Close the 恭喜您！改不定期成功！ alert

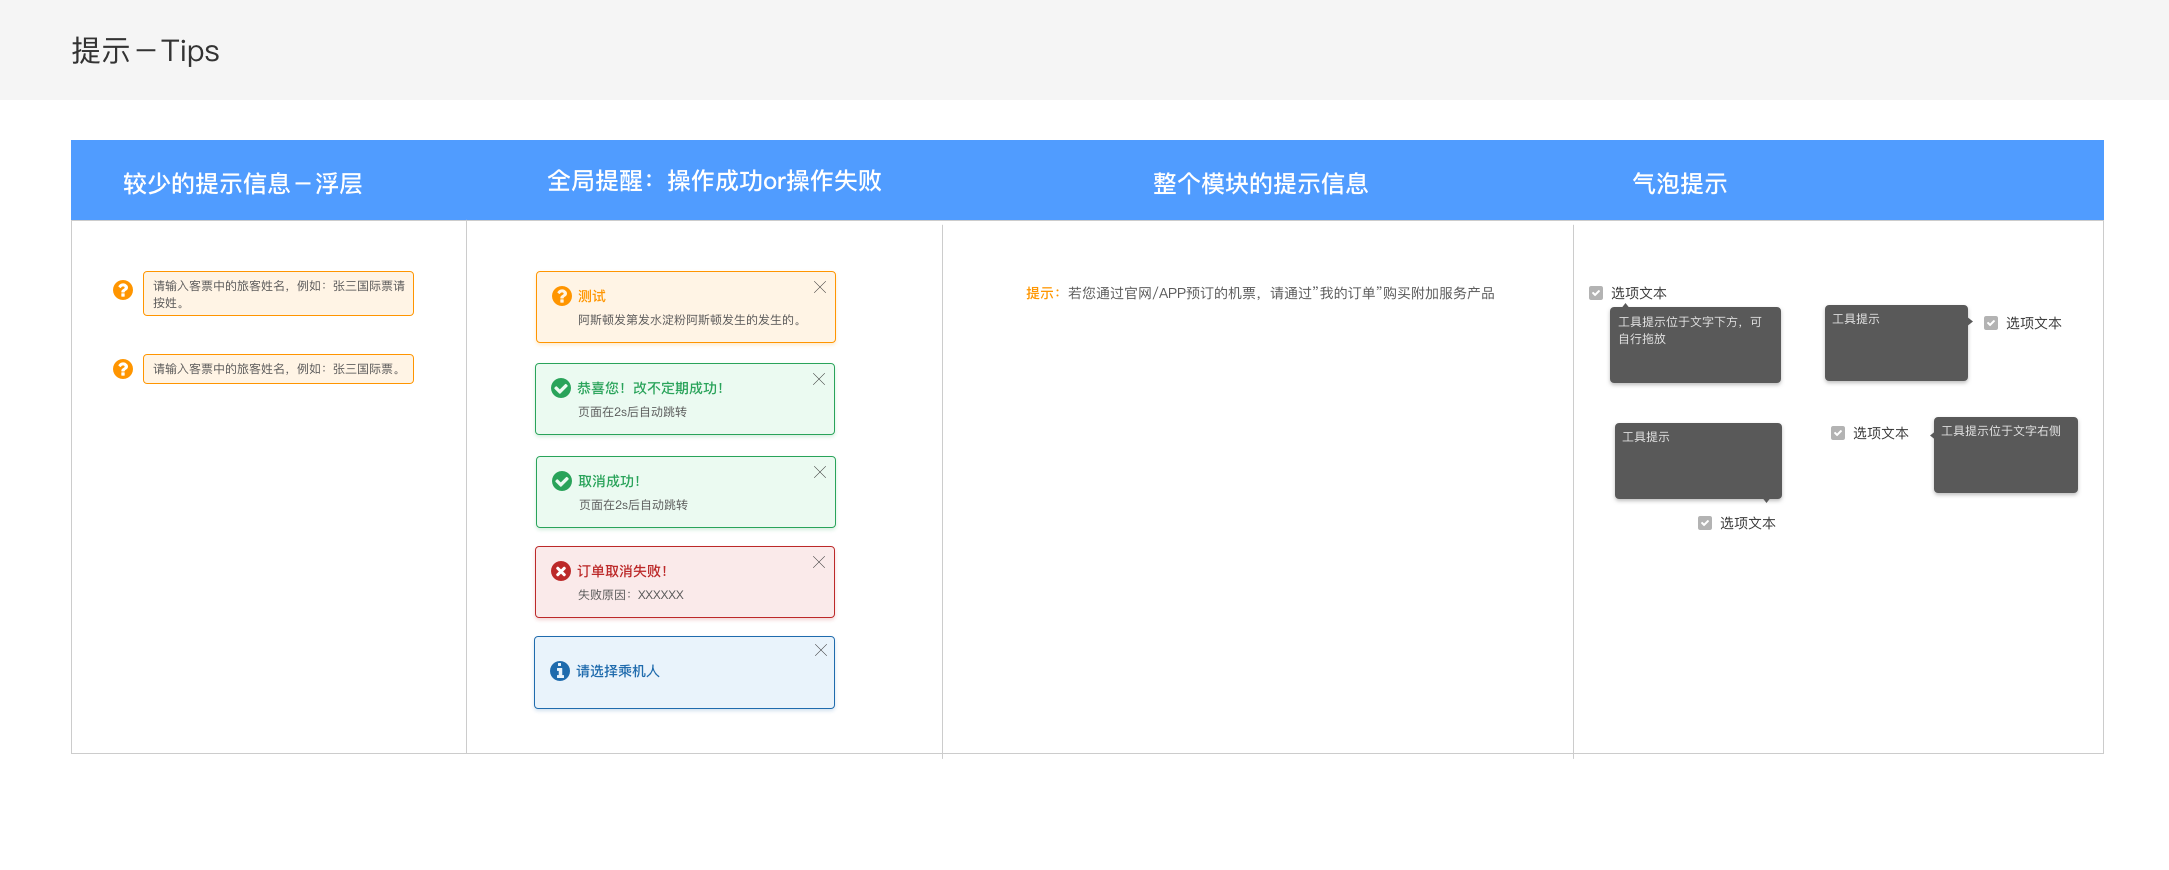coord(819,379)
